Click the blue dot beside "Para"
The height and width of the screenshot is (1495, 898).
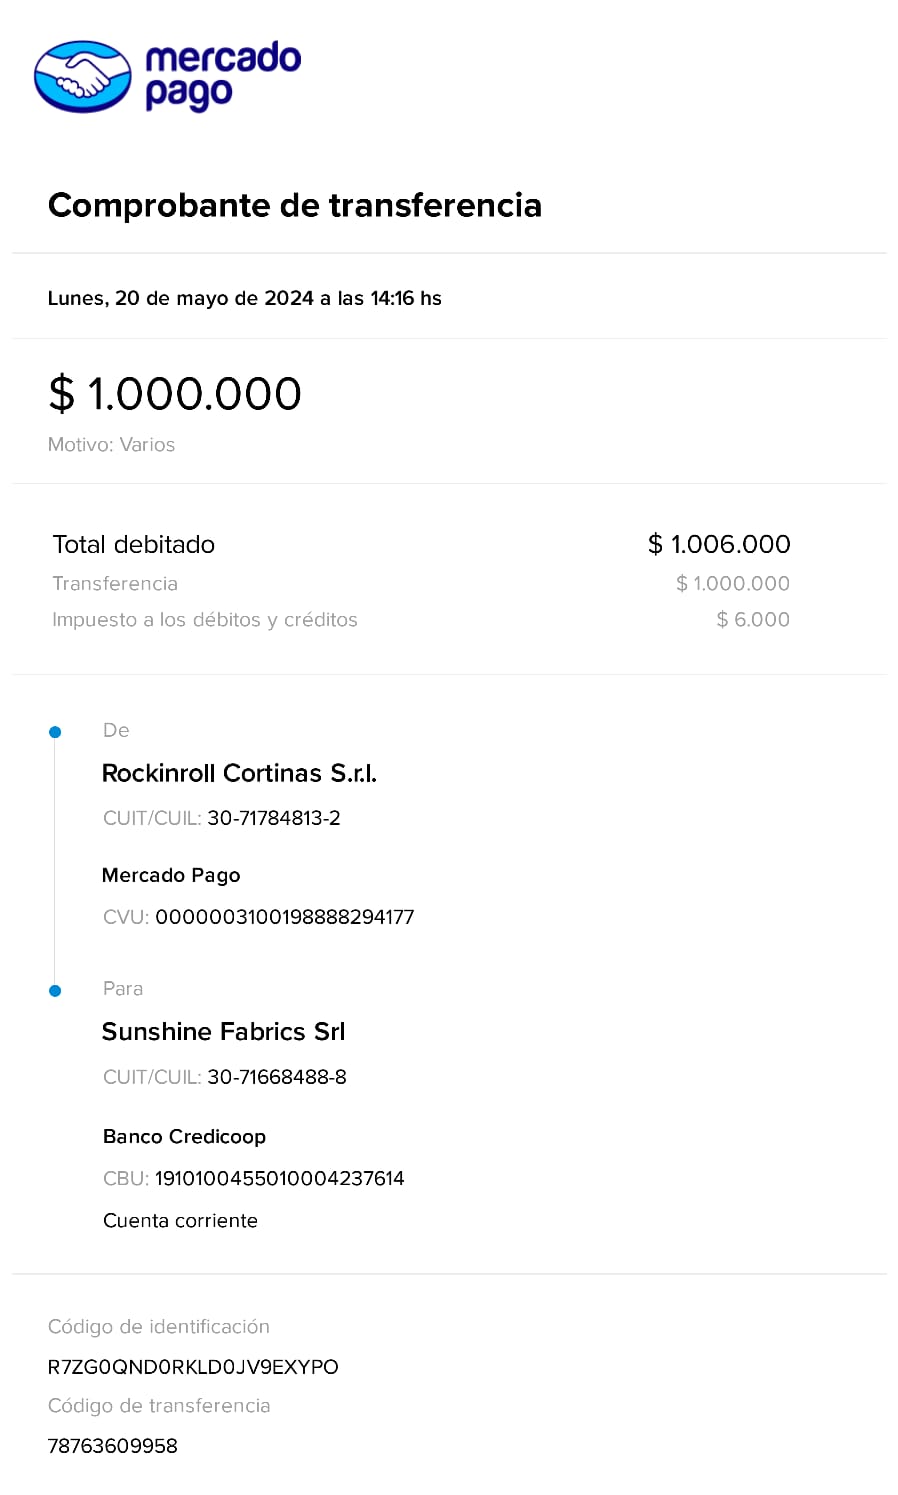55,990
